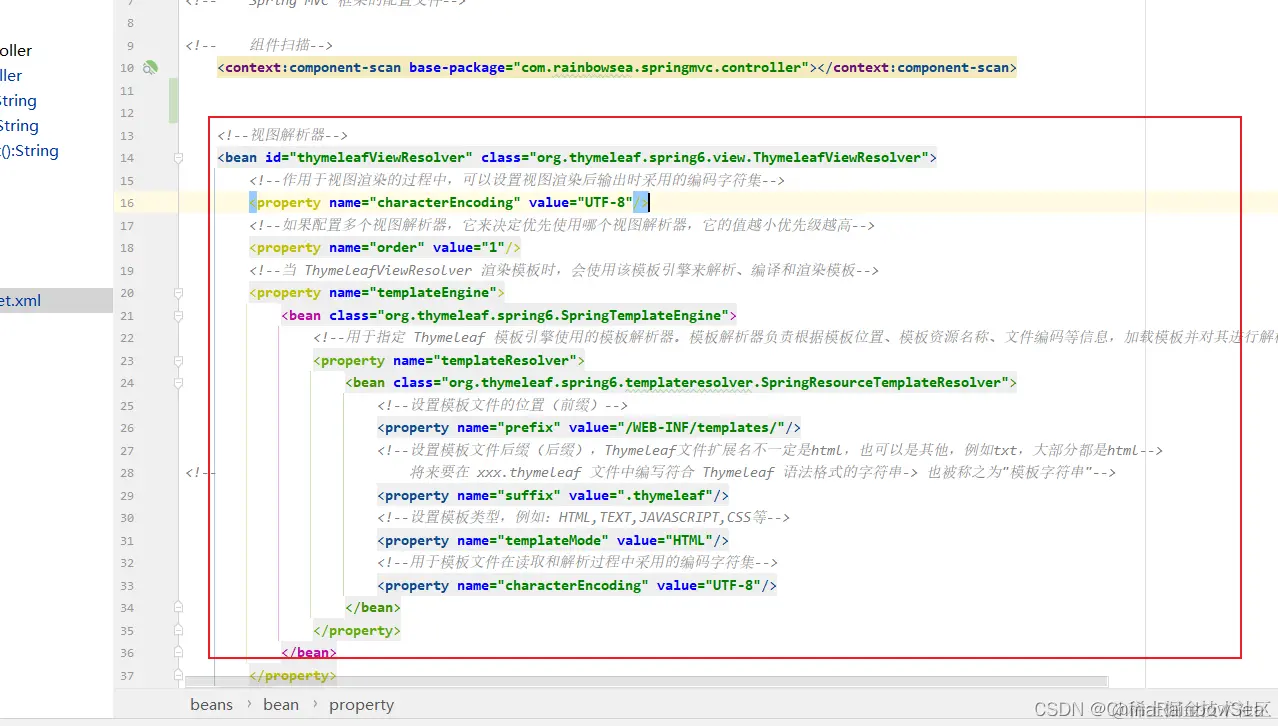Click the 组件扫描 comment on line 9
This screenshot has height=726, width=1278.
coord(291,45)
